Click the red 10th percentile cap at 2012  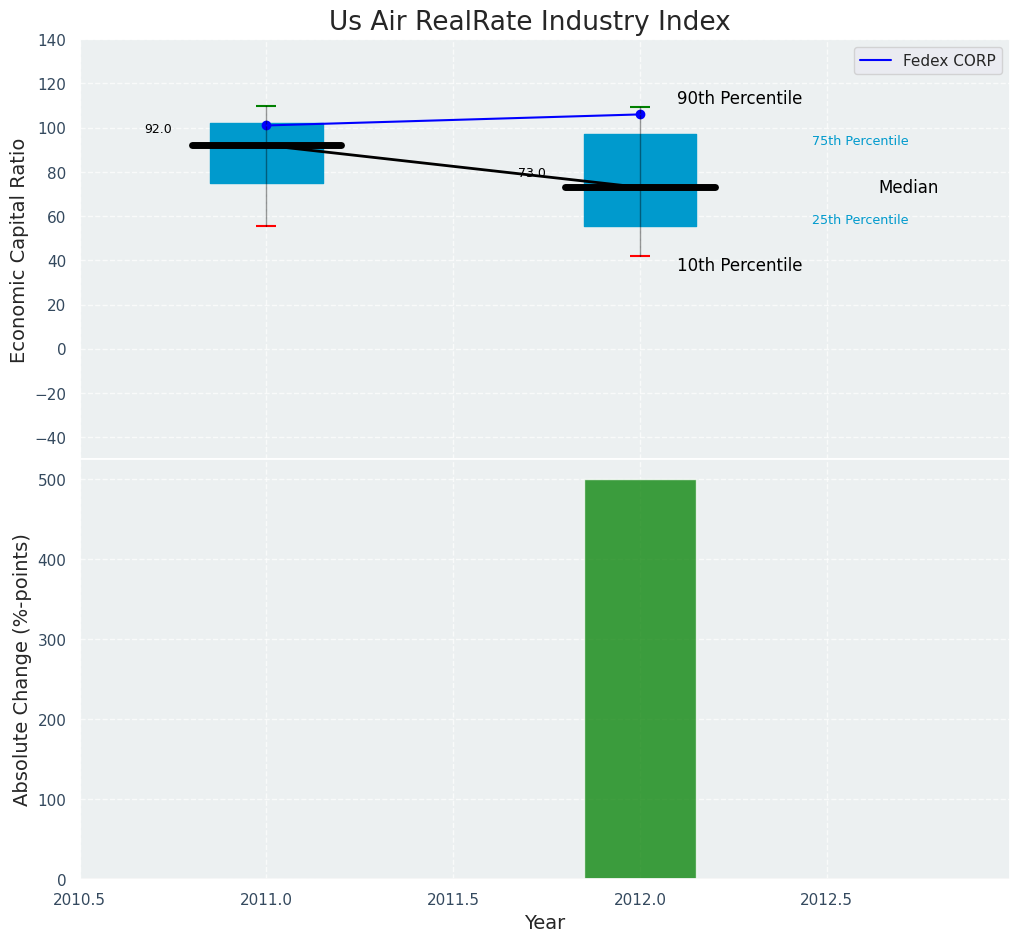(640, 256)
